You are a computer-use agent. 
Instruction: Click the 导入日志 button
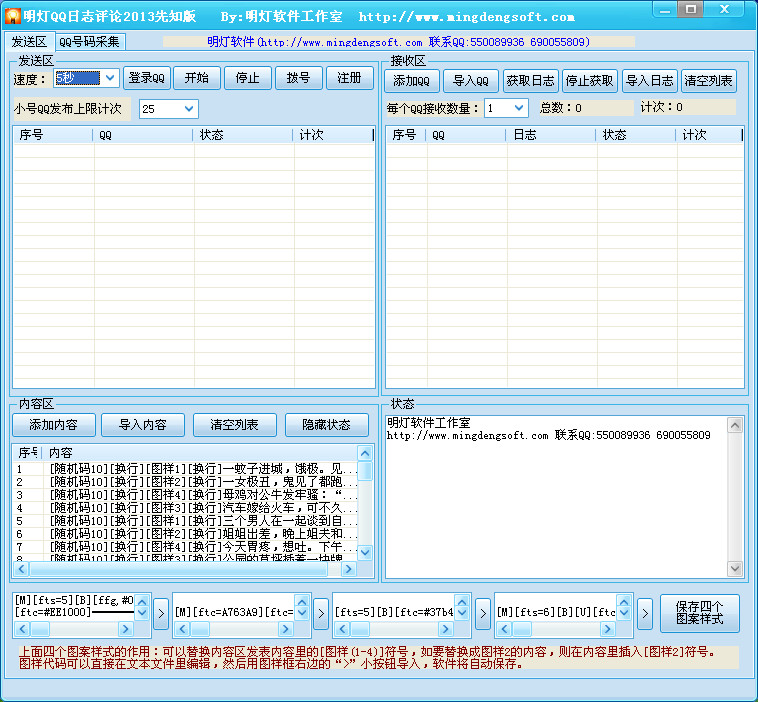point(649,81)
